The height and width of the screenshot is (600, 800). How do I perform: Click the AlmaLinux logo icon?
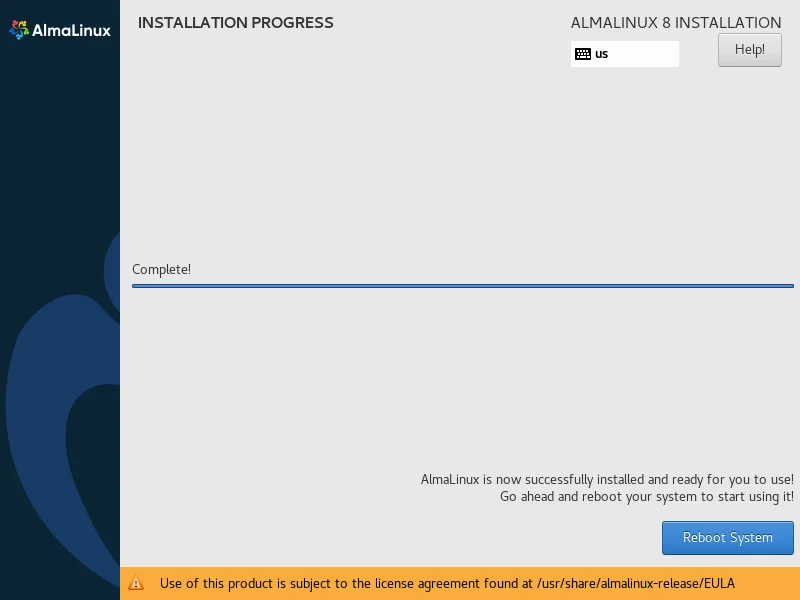coord(19,30)
